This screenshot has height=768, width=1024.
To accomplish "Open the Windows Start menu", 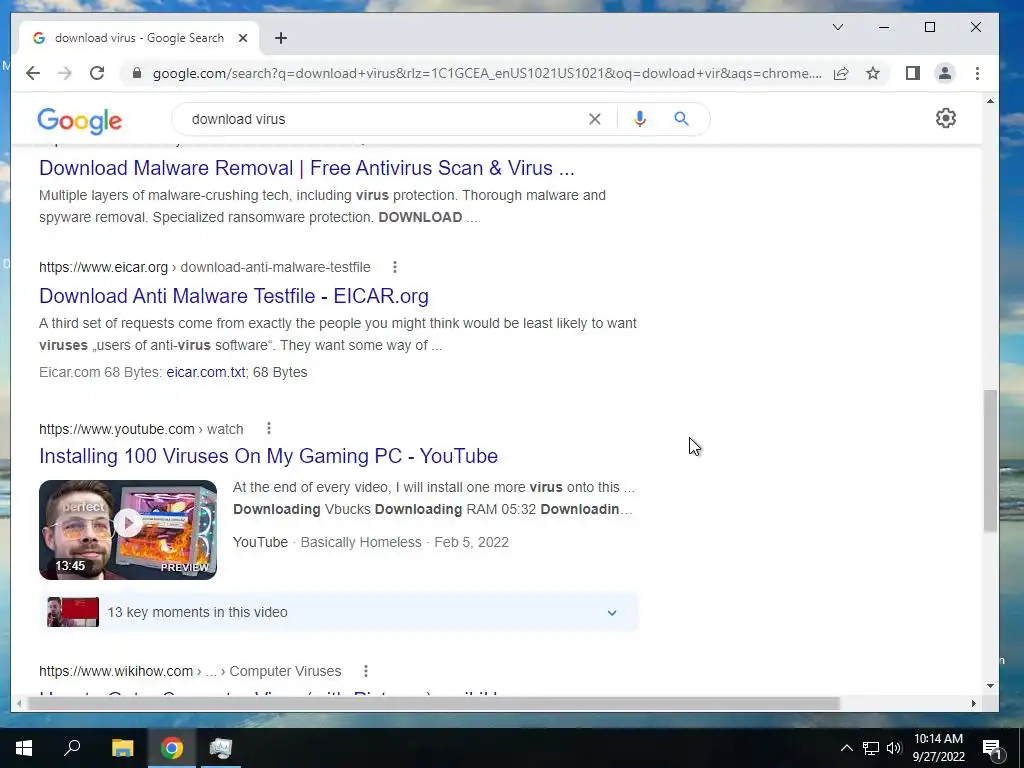I will coord(24,748).
